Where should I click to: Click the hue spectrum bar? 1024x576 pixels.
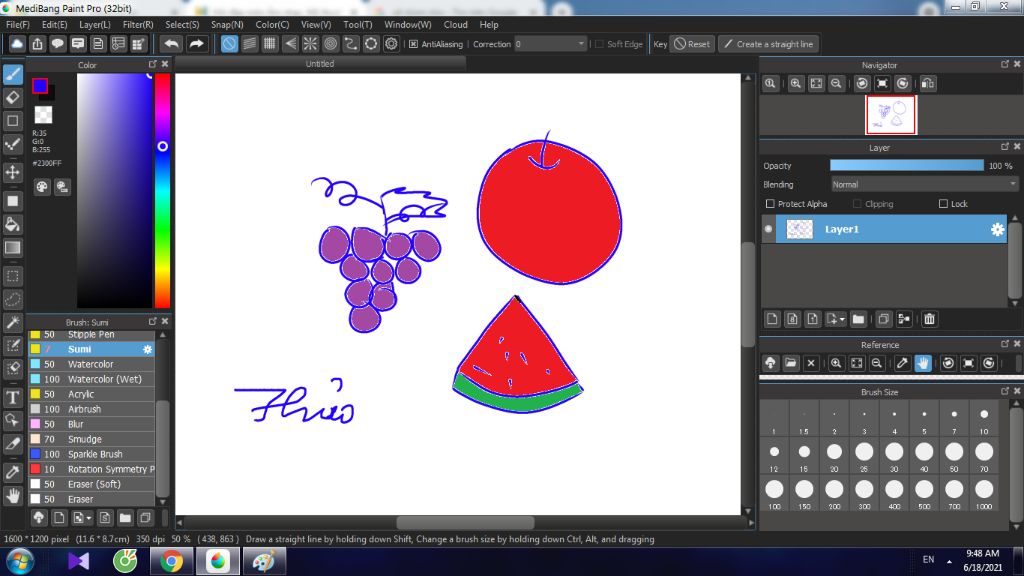[x=163, y=190]
